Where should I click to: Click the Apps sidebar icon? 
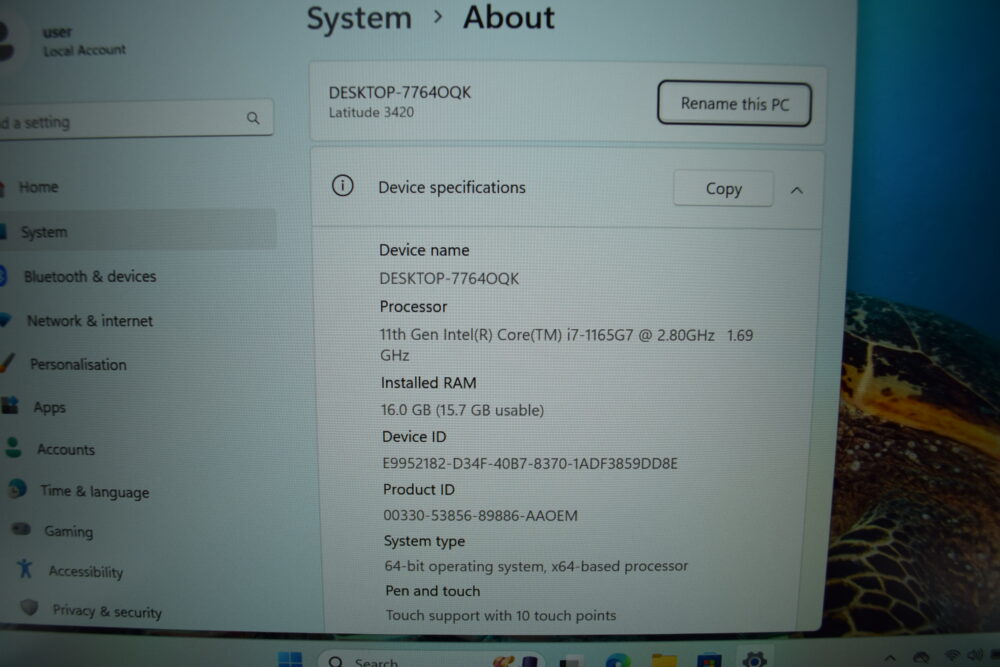pyautogui.click(x=10, y=406)
